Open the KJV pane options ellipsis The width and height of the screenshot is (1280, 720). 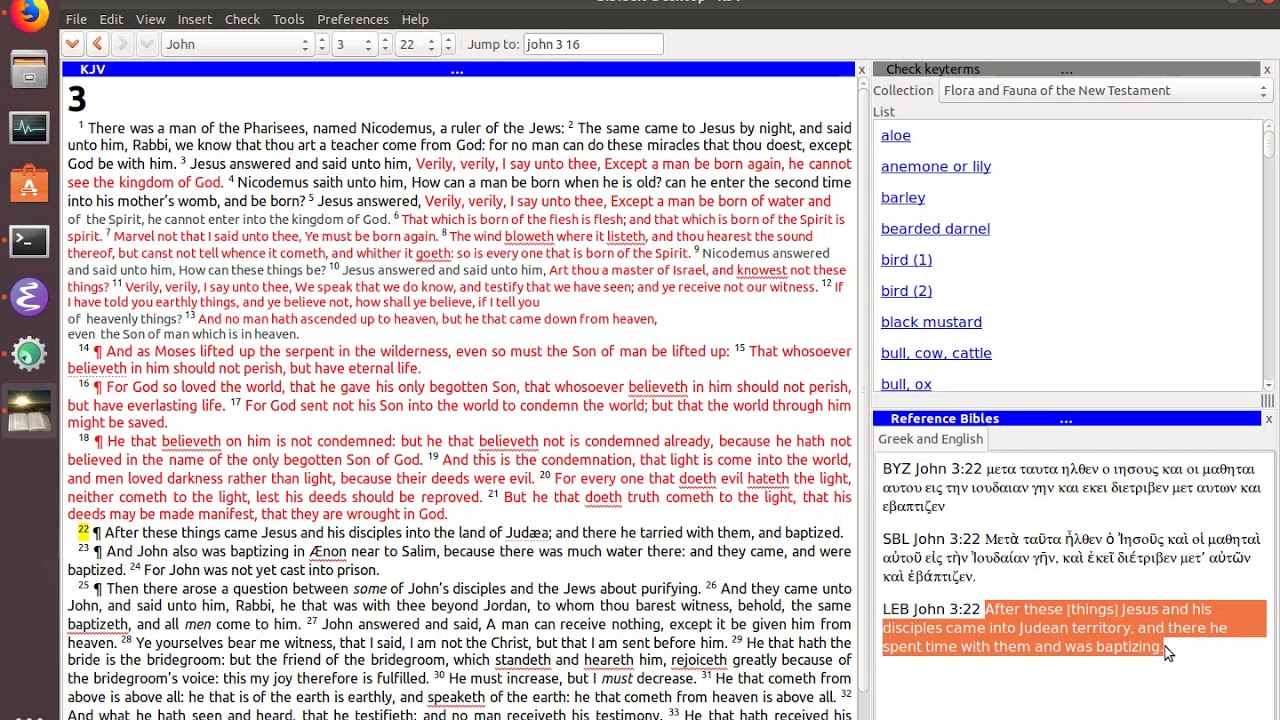(457, 70)
